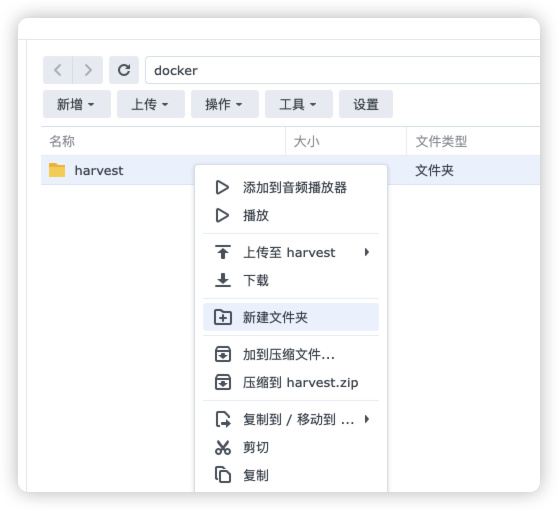Click the play icon beside 播放
Screen dimensions: 558x510
[222, 215]
